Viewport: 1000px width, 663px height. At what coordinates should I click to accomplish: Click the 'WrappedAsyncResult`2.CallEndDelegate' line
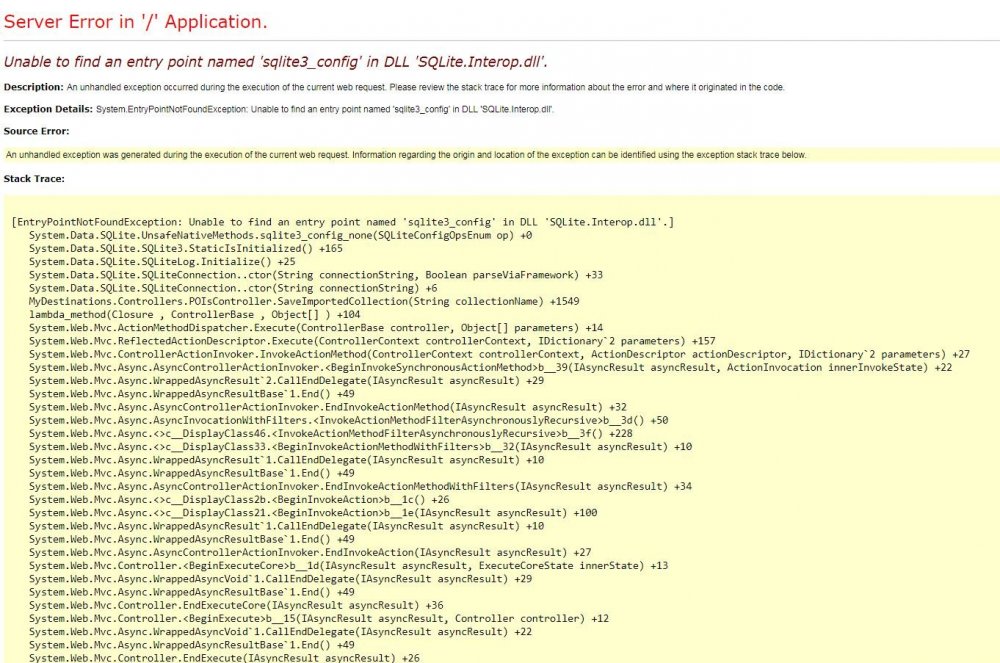(x=286, y=381)
